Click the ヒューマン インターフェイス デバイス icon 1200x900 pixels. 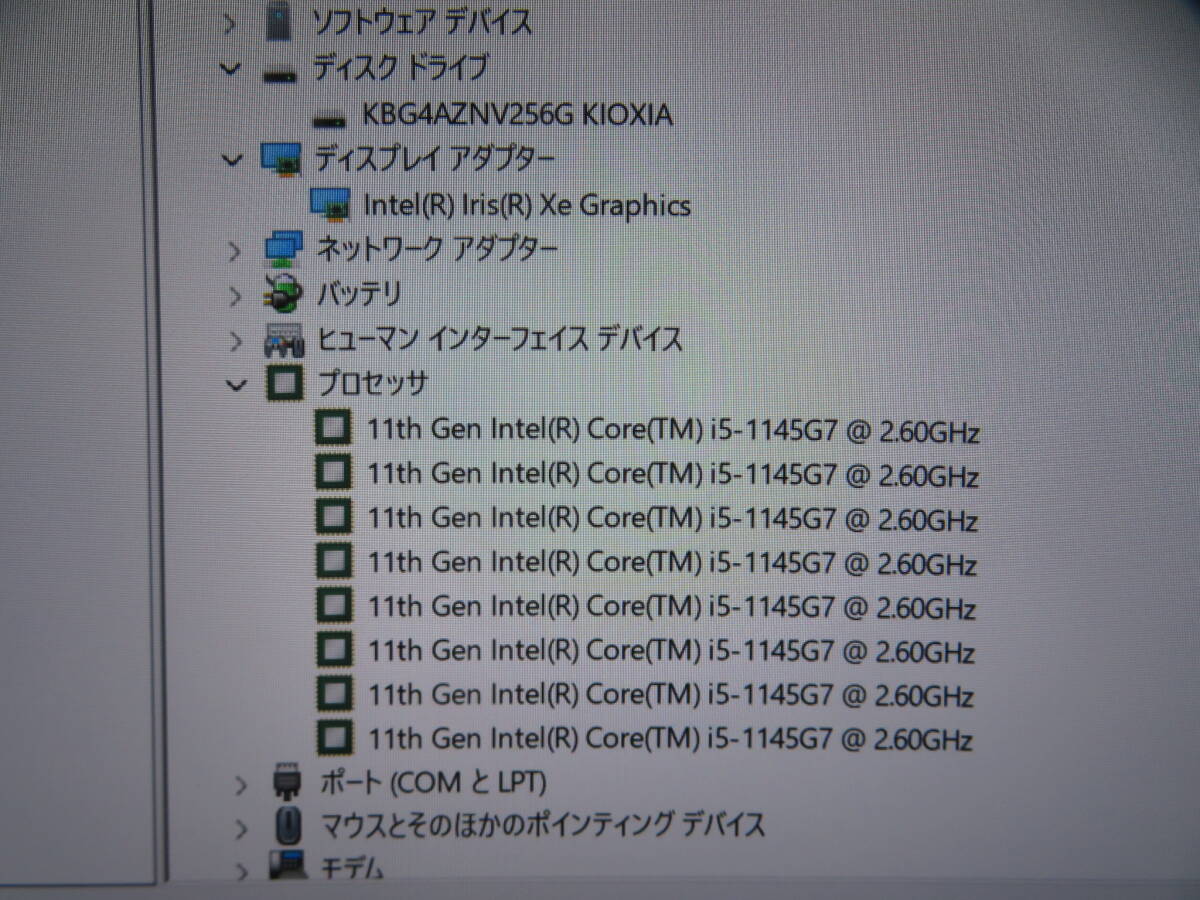click(284, 342)
